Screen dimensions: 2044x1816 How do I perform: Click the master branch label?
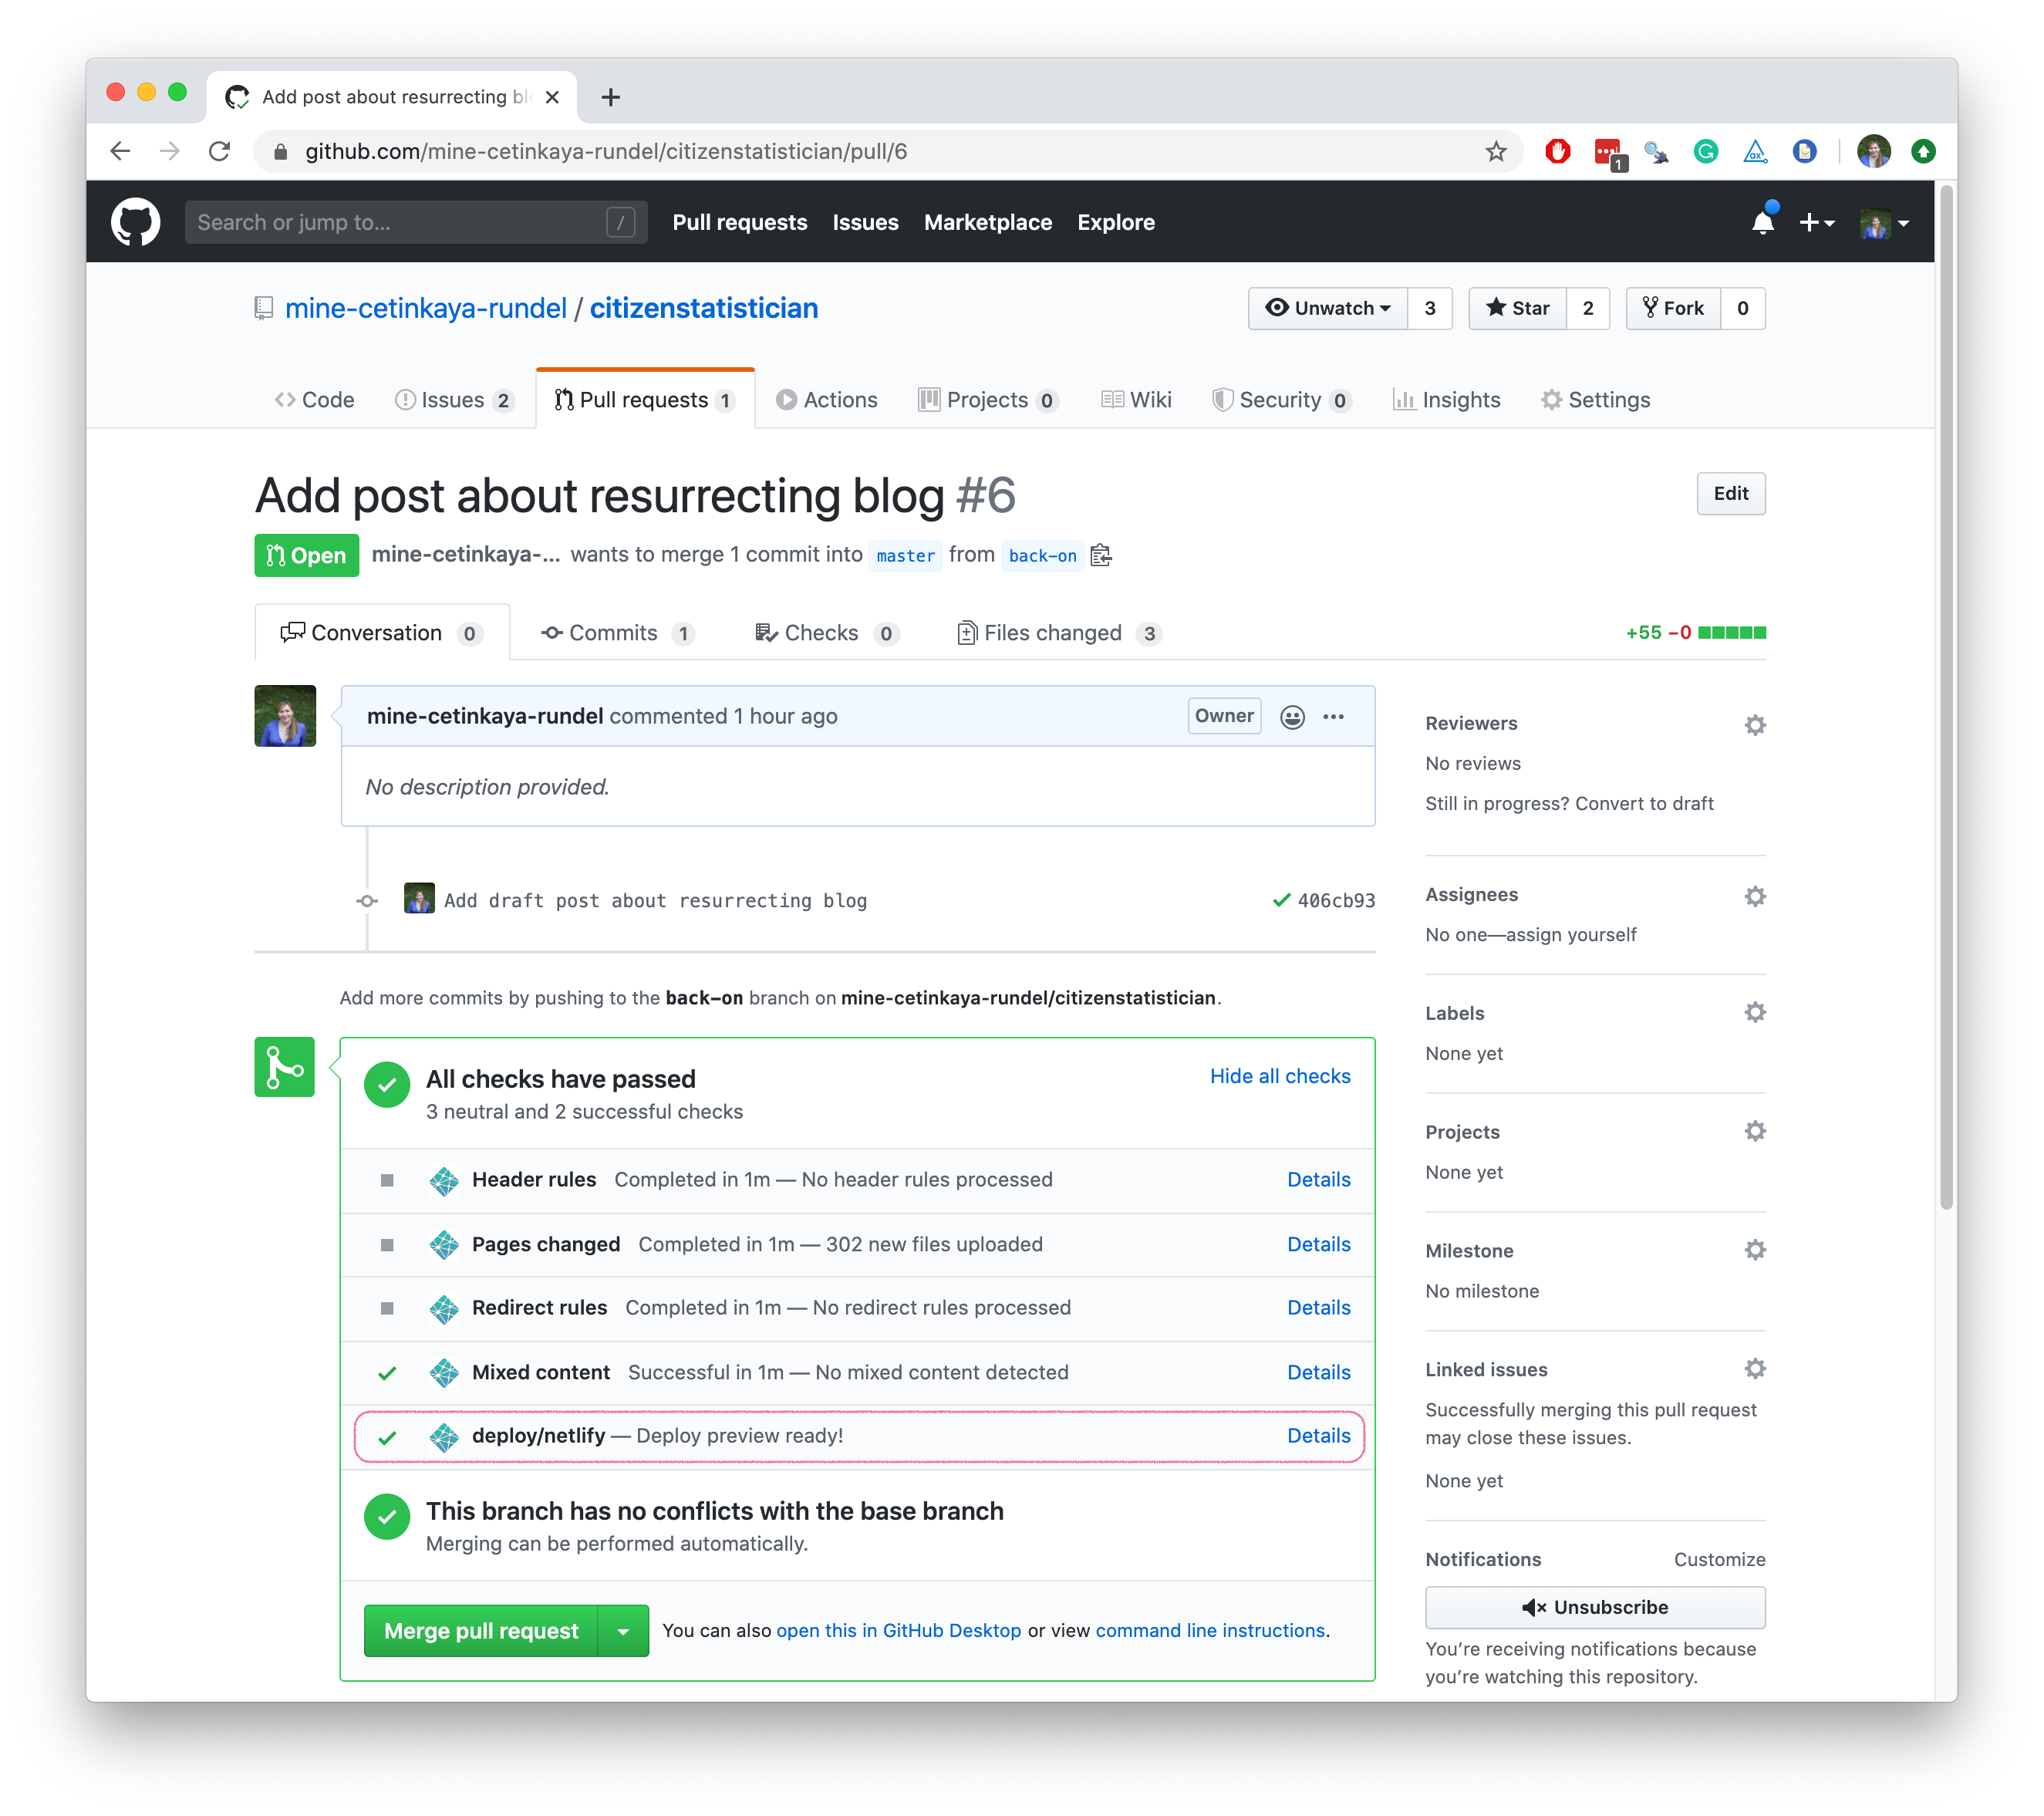click(x=905, y=555)
